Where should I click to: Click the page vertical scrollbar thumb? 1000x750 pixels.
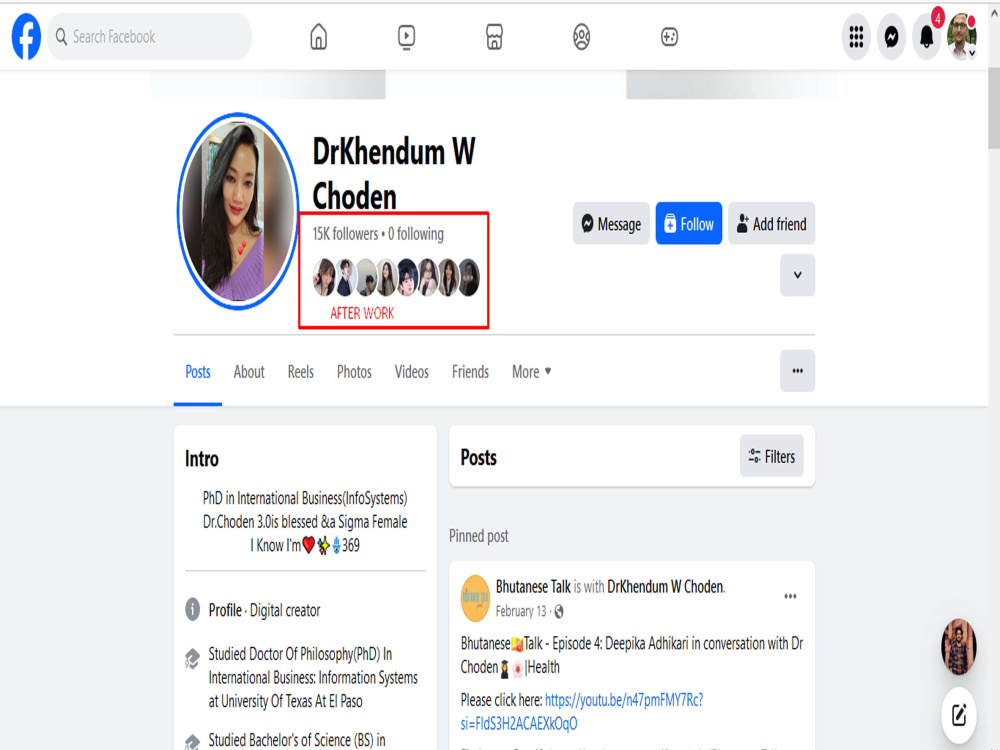point(994,107)
